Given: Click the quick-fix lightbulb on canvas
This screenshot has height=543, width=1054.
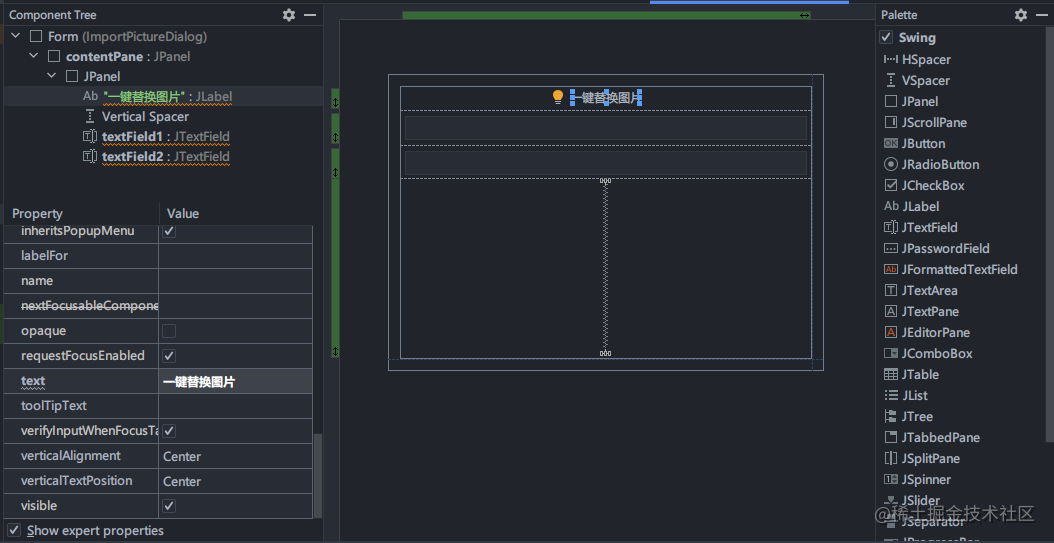Looking at the screenshot, I should [x=557, y=97].
